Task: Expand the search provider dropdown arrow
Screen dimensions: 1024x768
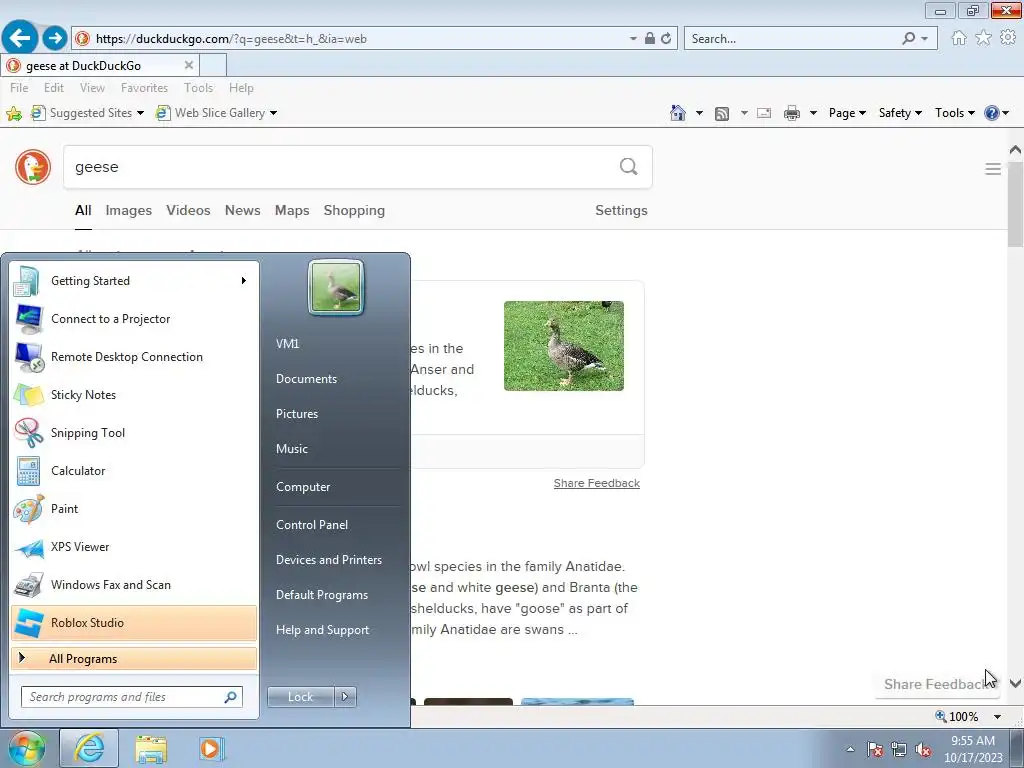Action: tap(925, 39)
